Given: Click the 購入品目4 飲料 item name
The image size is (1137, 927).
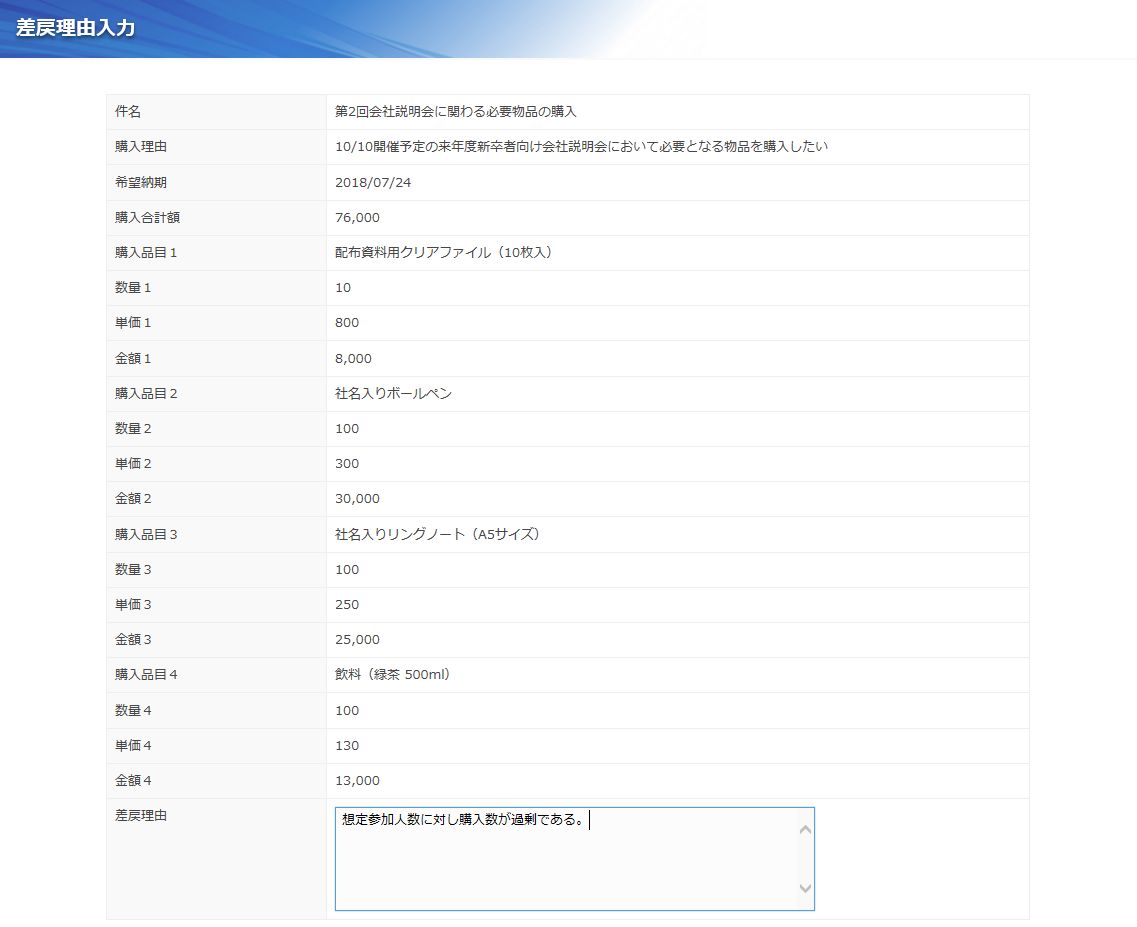Looking at the screenshot, I should [x=393, y=675].
